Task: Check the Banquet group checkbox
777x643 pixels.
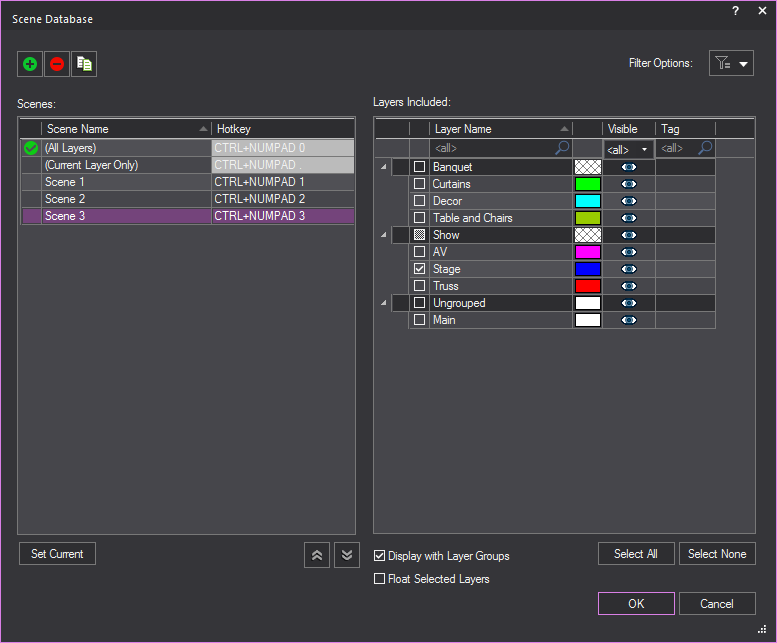Action: (419, 166)
